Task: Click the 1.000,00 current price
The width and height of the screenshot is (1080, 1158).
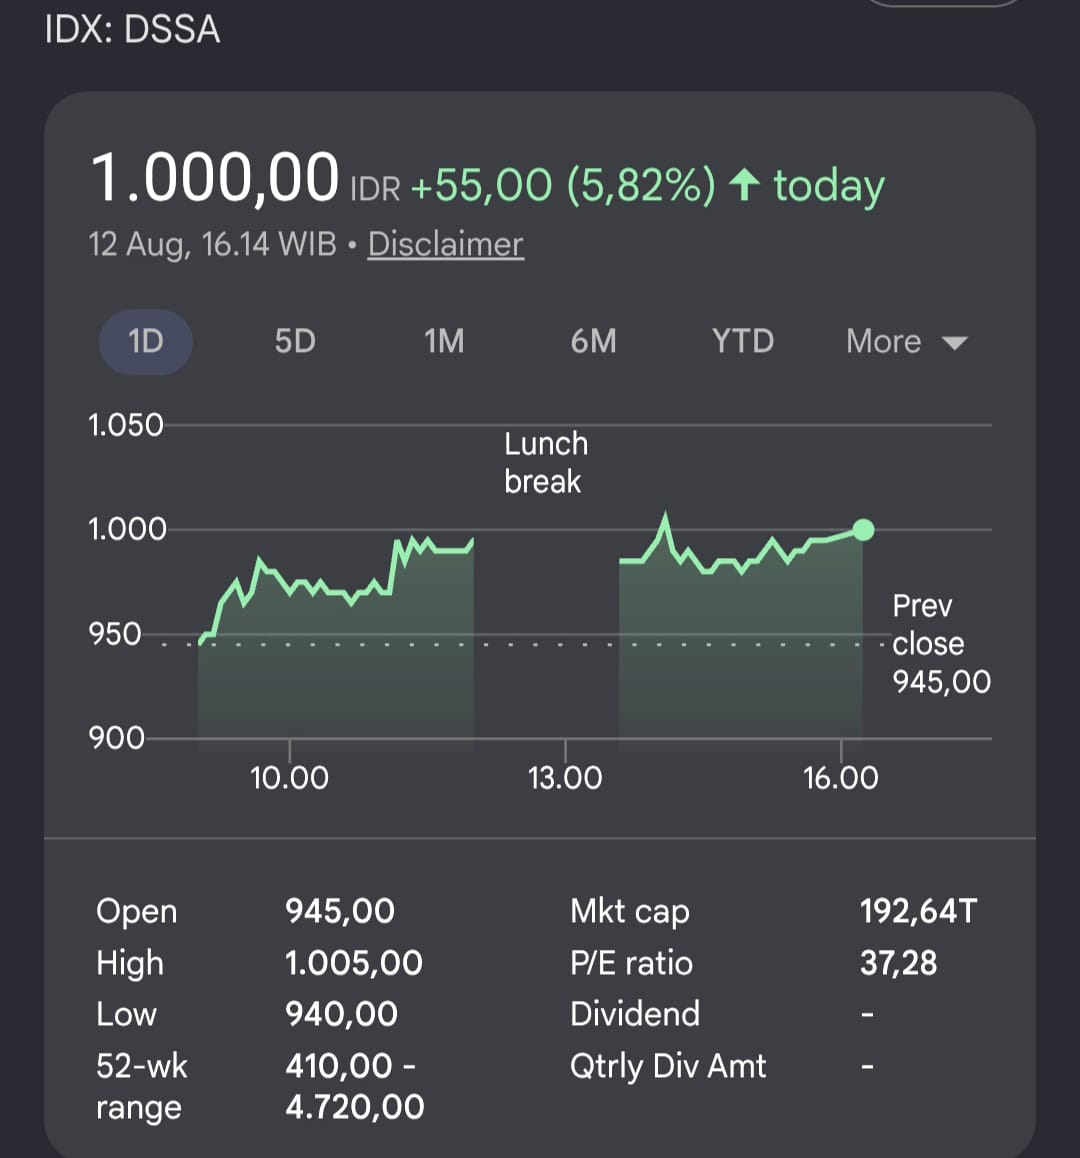Action: [215, 177]
